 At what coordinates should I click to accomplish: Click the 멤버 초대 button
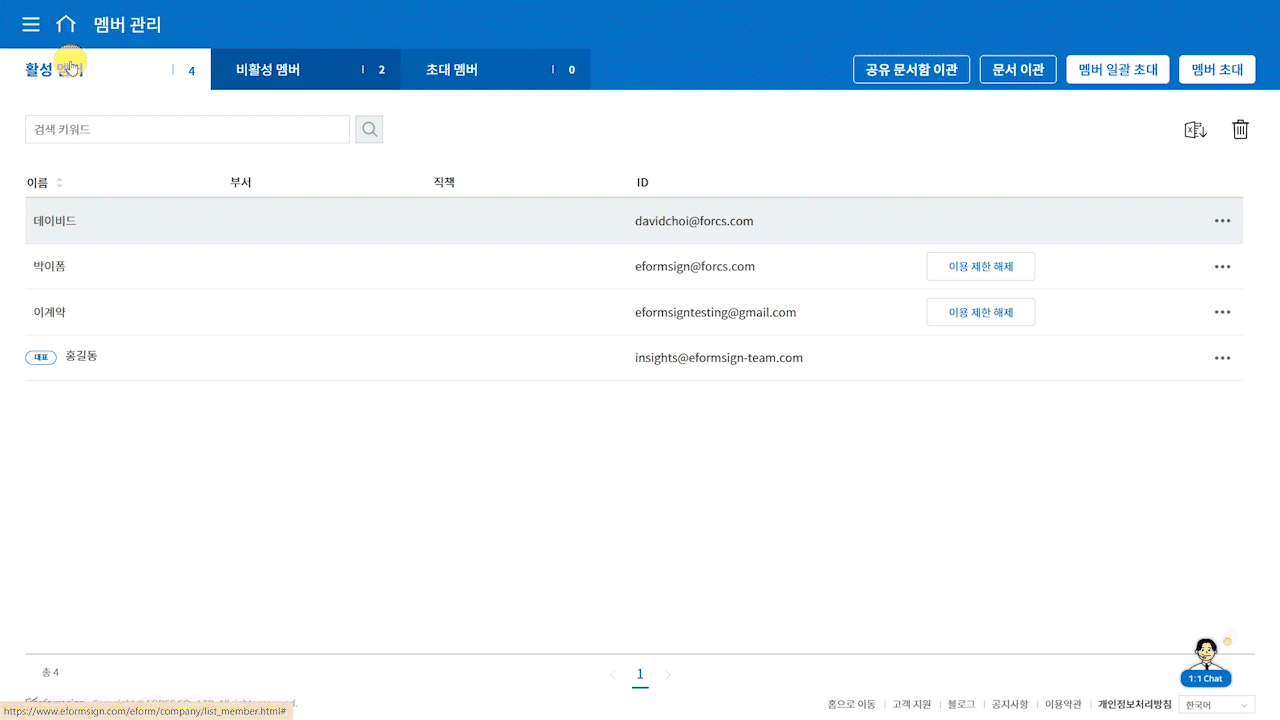point(1217,70)
